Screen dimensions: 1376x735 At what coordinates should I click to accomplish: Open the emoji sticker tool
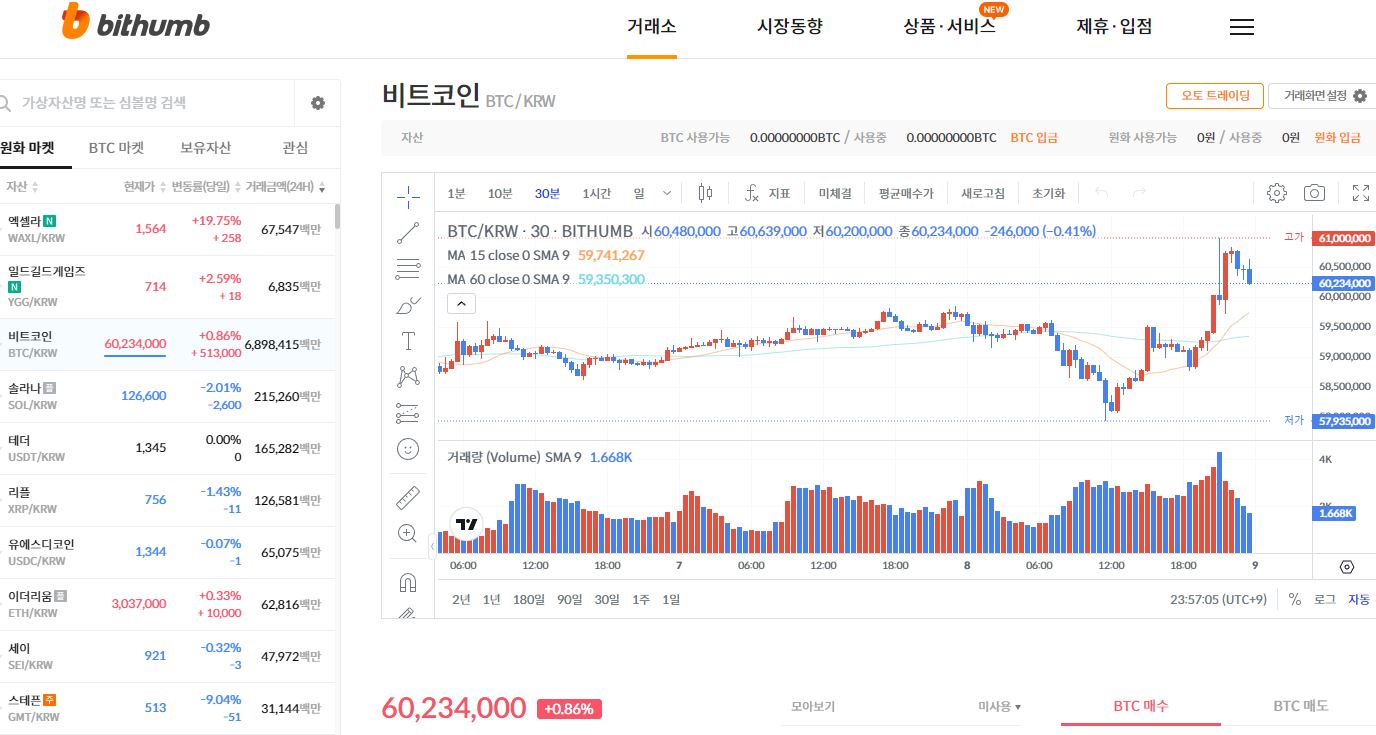(408, 450)
